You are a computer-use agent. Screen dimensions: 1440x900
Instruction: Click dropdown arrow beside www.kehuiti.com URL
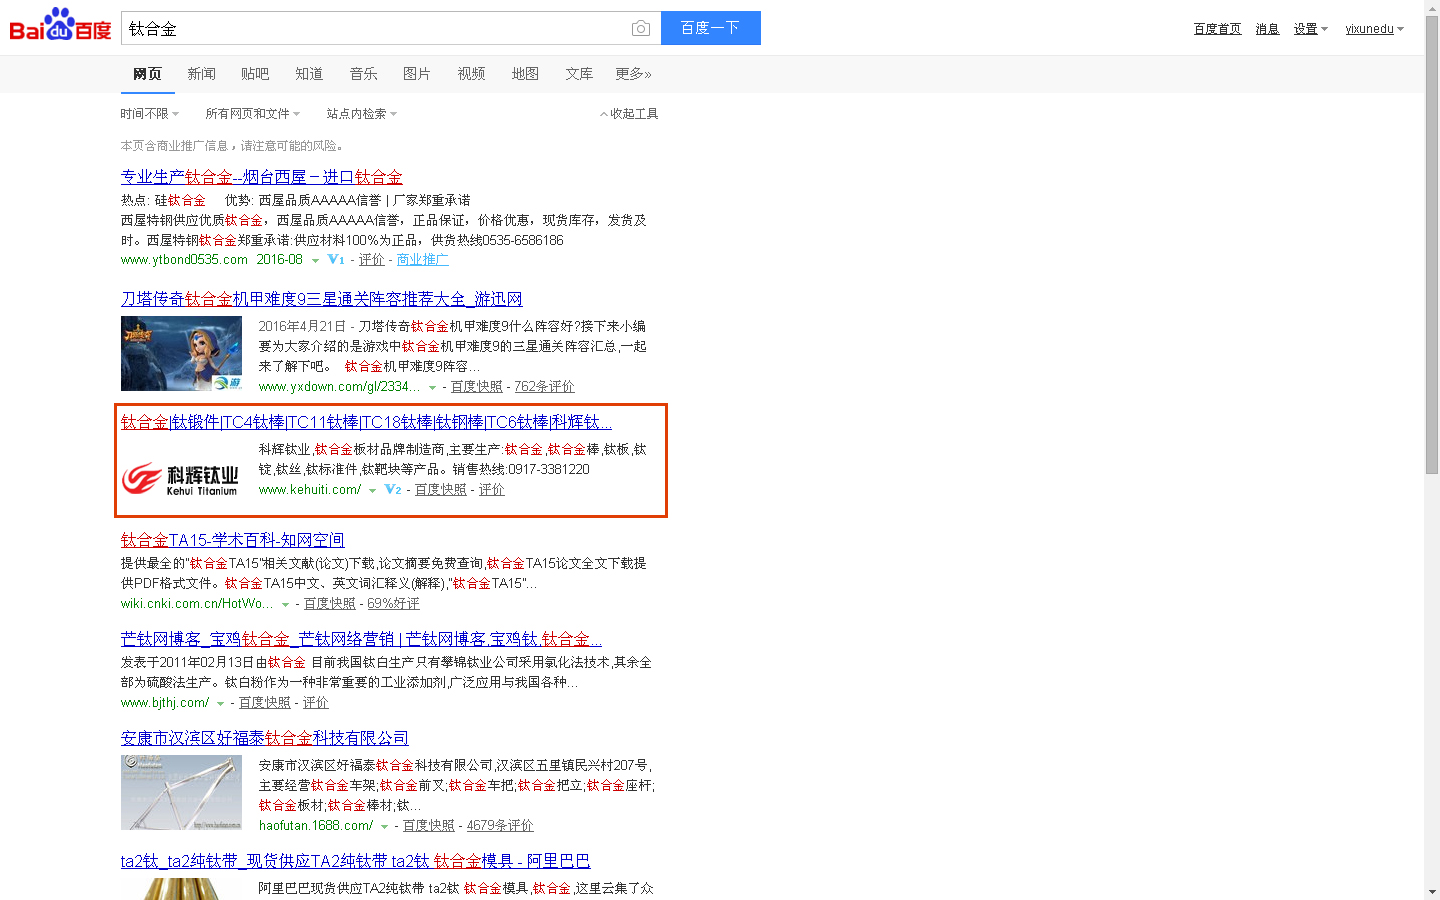click(372, 491)
